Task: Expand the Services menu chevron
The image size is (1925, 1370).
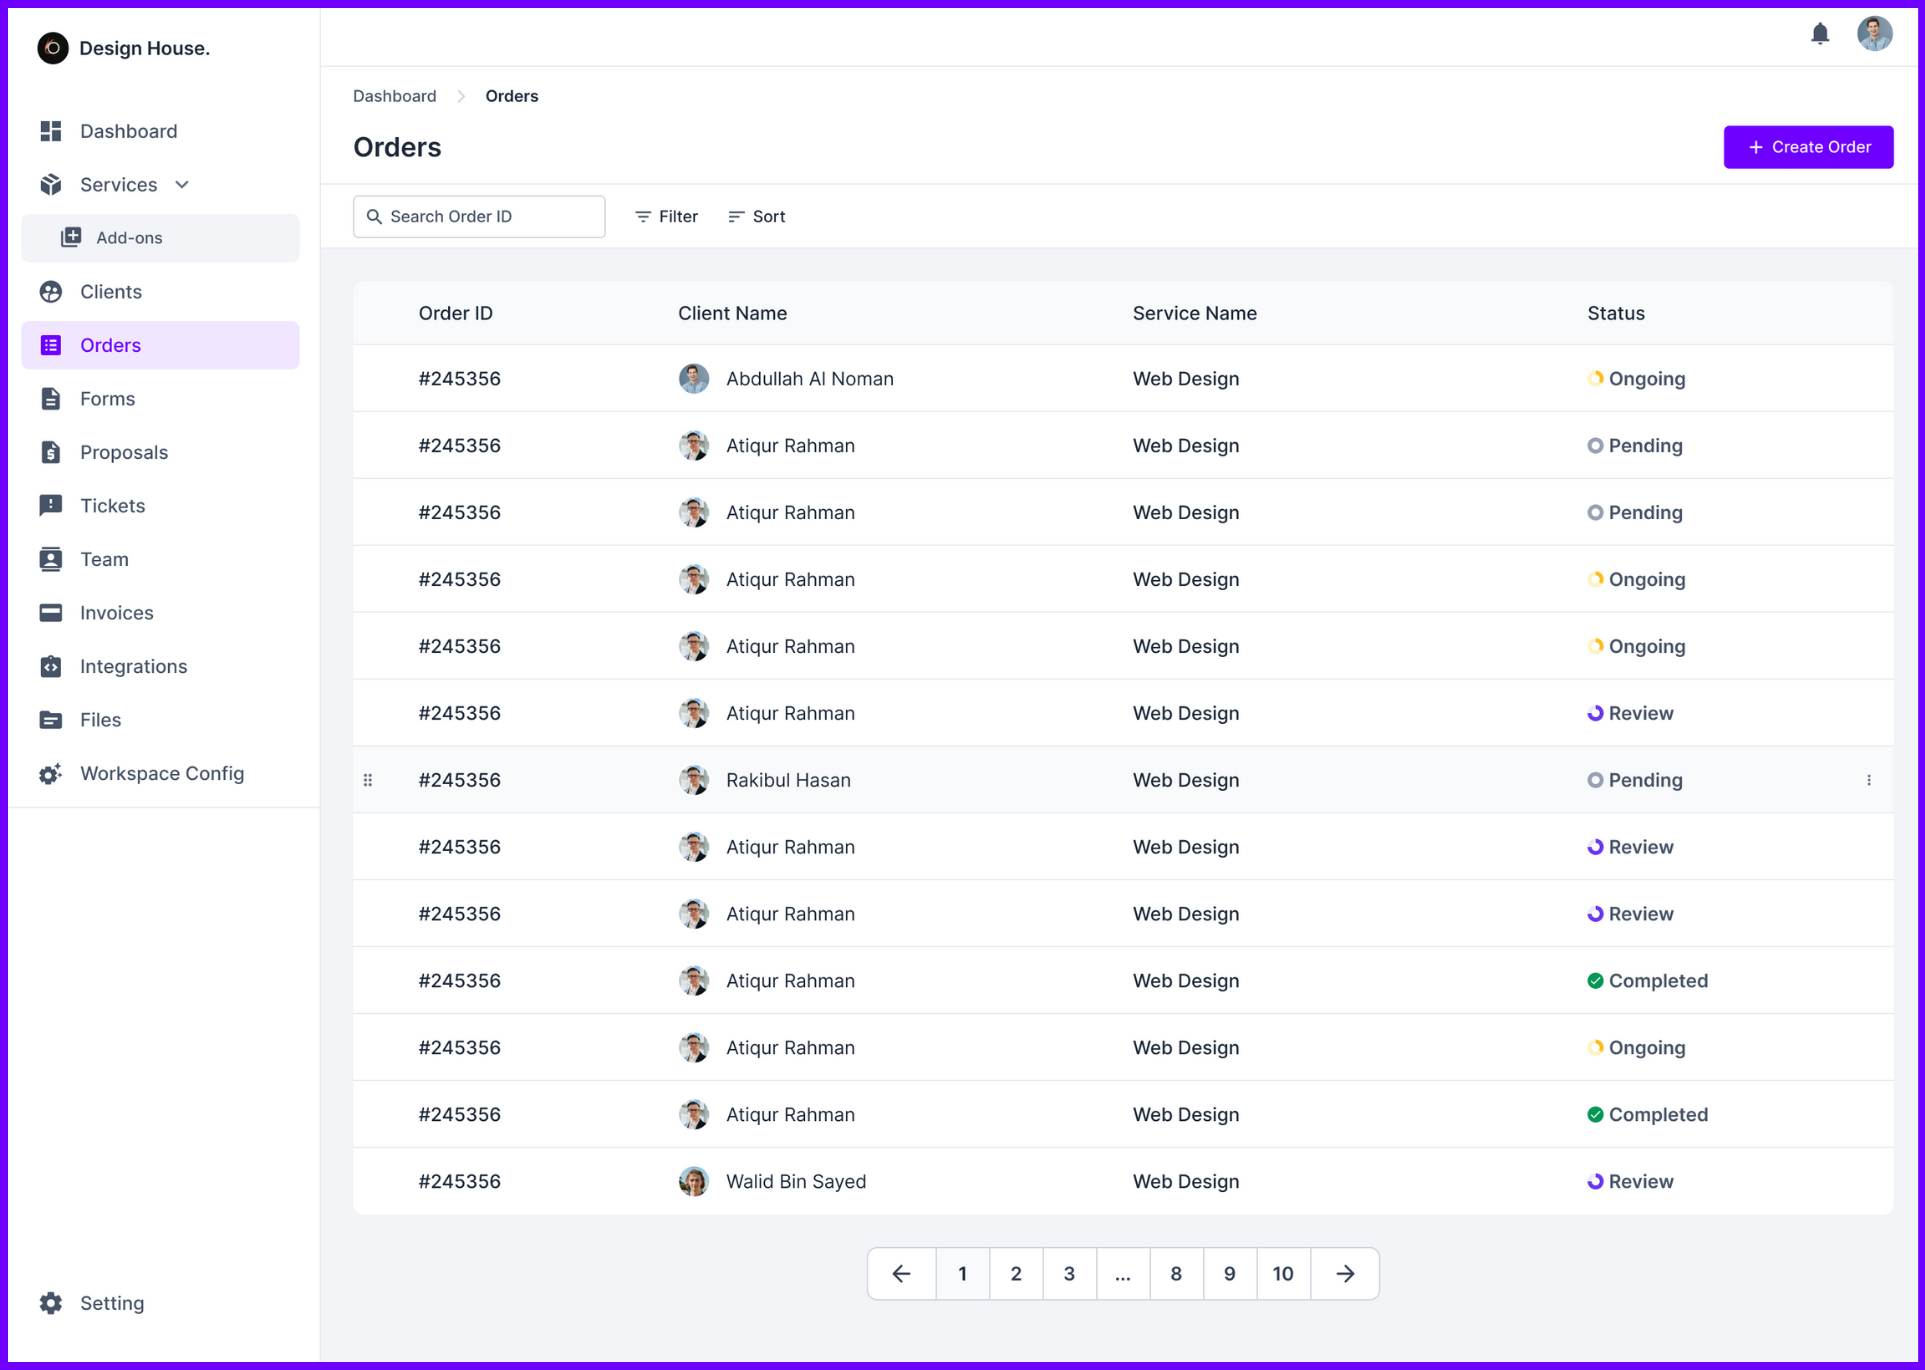Action: (x=181, y=184)
